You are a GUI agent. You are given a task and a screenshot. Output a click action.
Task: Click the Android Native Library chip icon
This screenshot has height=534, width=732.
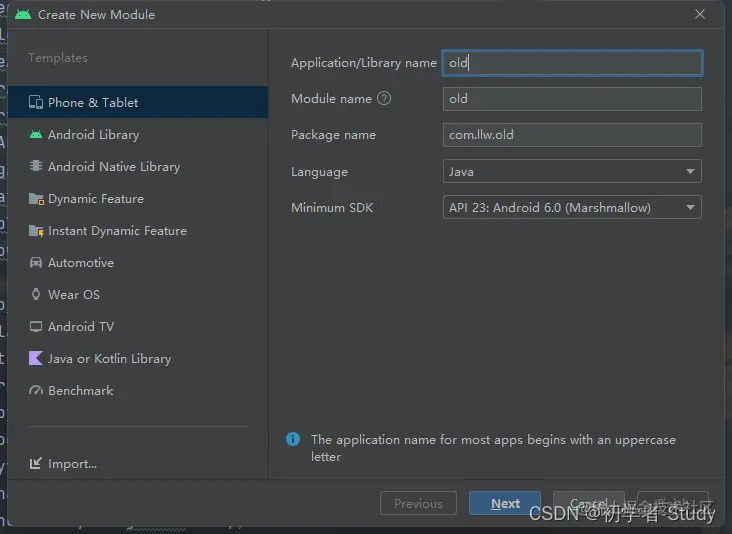[x=36, y=166]
